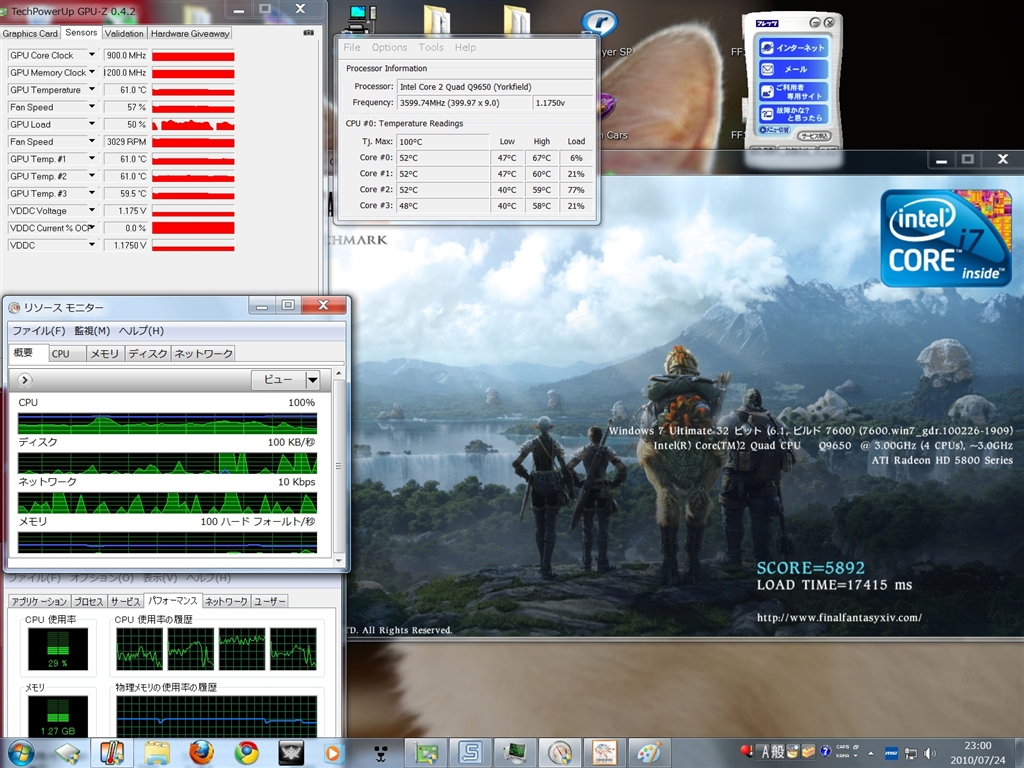Open the Fan Speed RPM sensor dropdown
This screenshot has width=1024, height=768.
tap(92, 142)
